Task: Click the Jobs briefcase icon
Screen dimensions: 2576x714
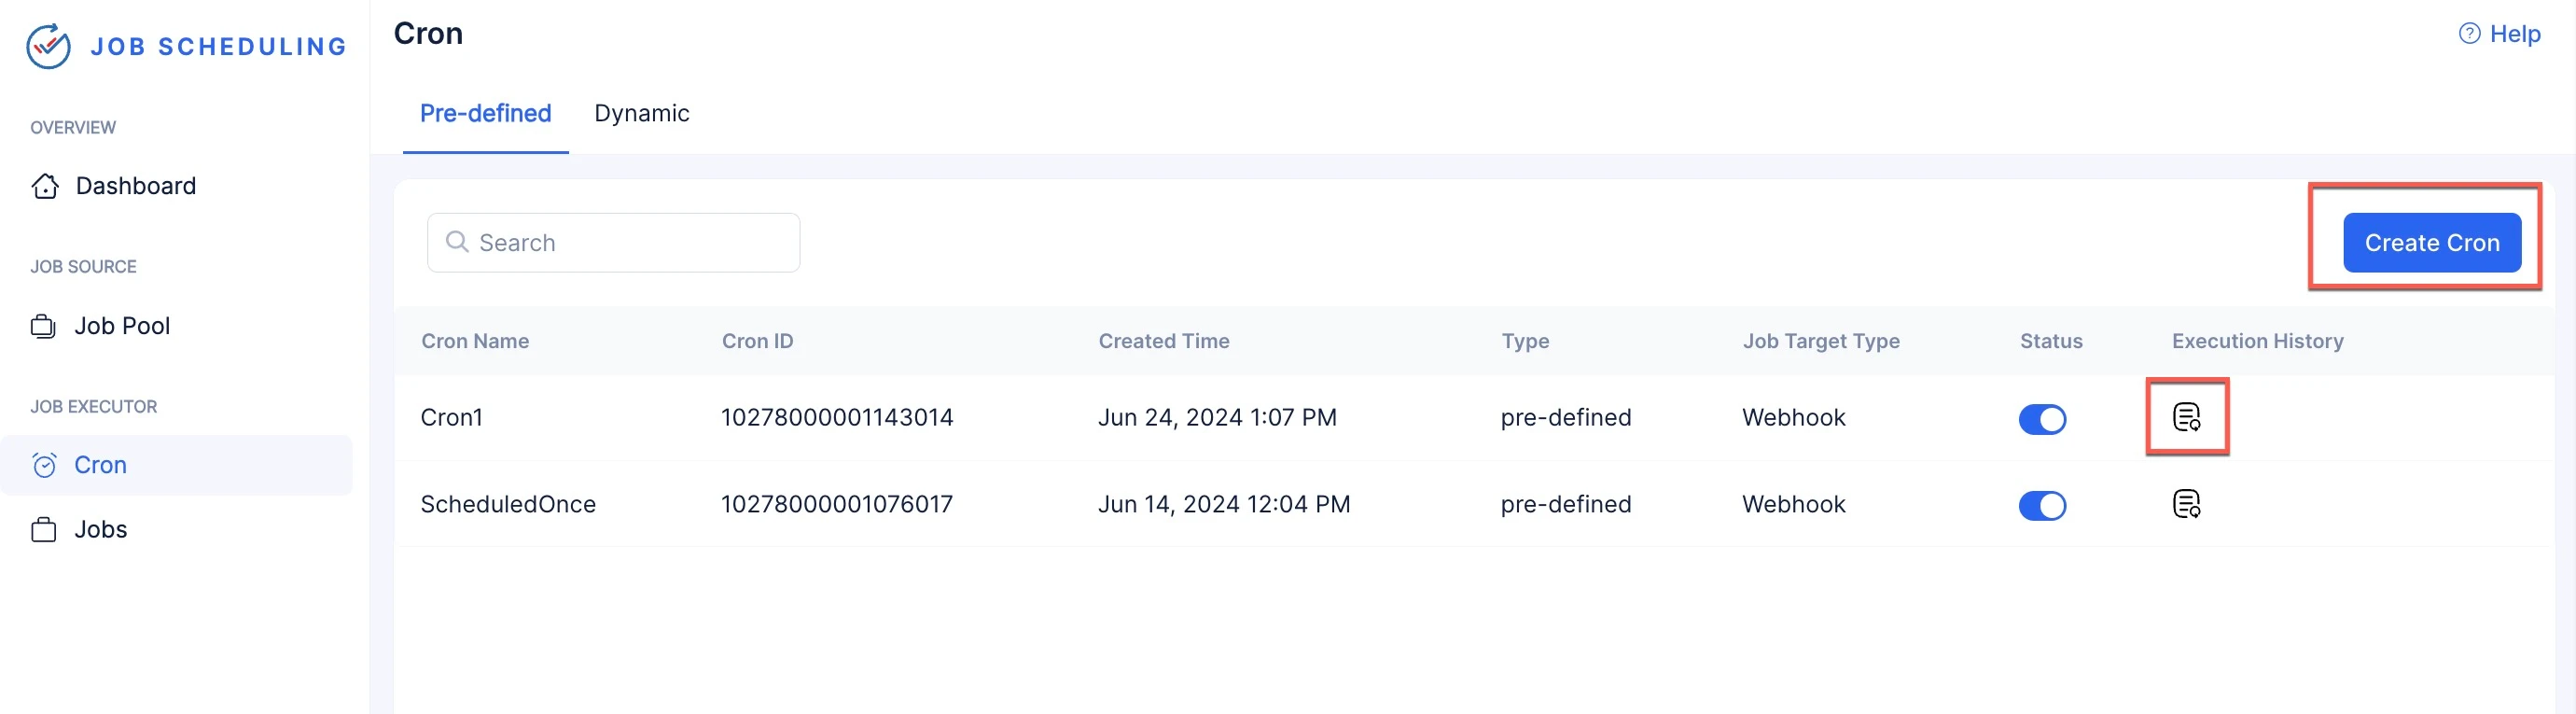Action: (x=44, y=529)
